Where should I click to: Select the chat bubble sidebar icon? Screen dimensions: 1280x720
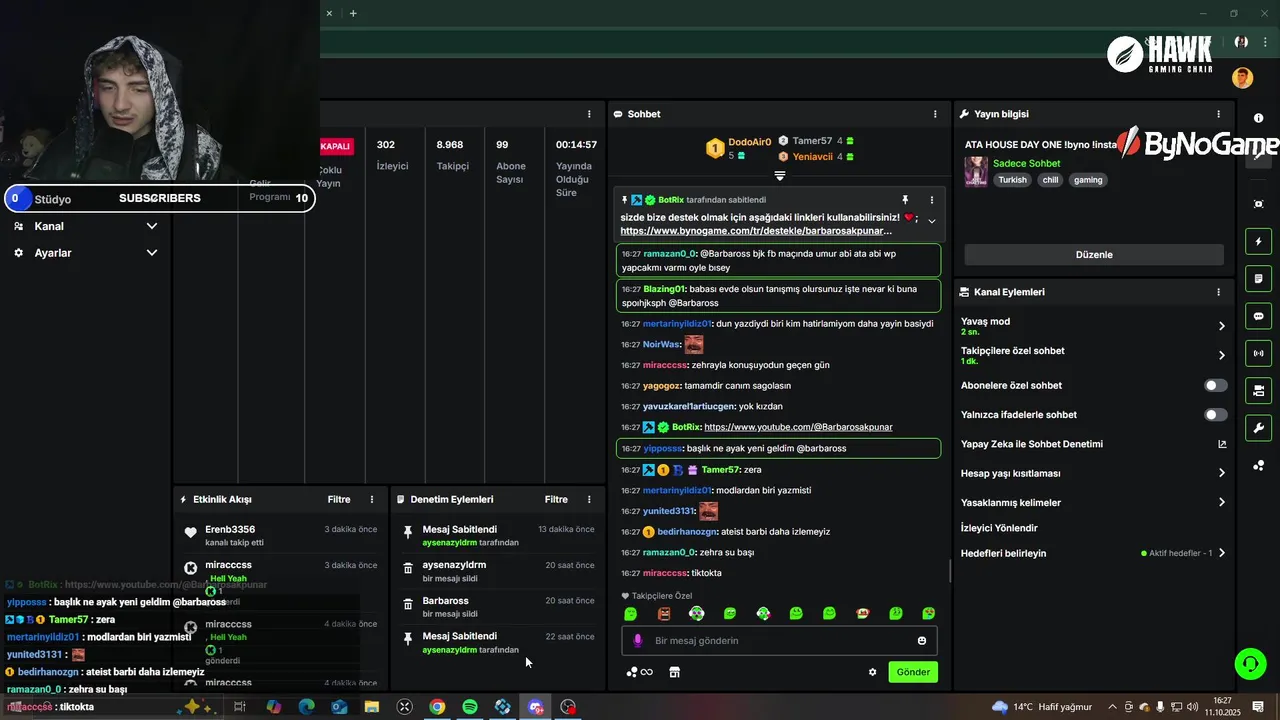[x=1258, y=316]
